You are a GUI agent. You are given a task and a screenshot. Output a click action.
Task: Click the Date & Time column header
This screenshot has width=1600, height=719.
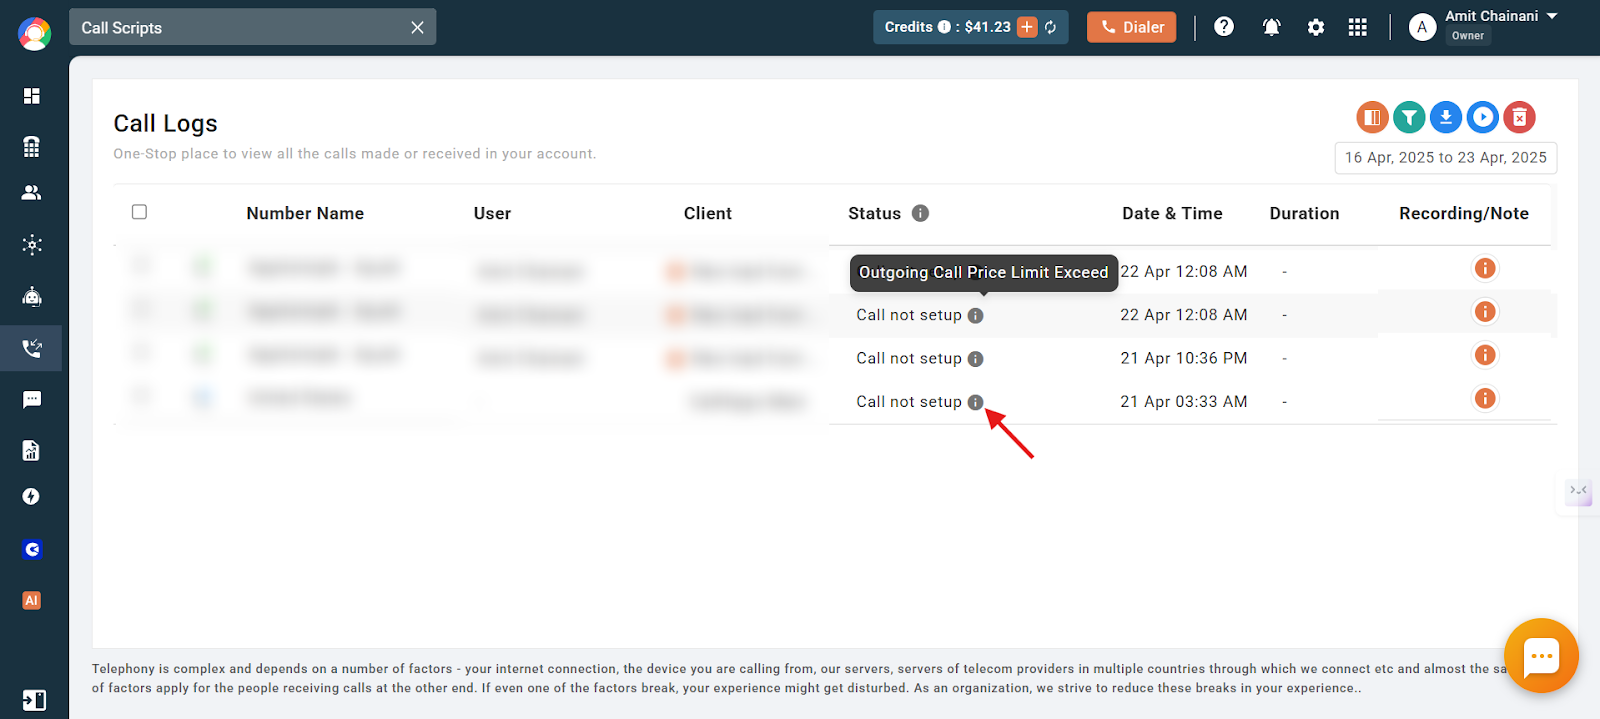pos(1172,213)
